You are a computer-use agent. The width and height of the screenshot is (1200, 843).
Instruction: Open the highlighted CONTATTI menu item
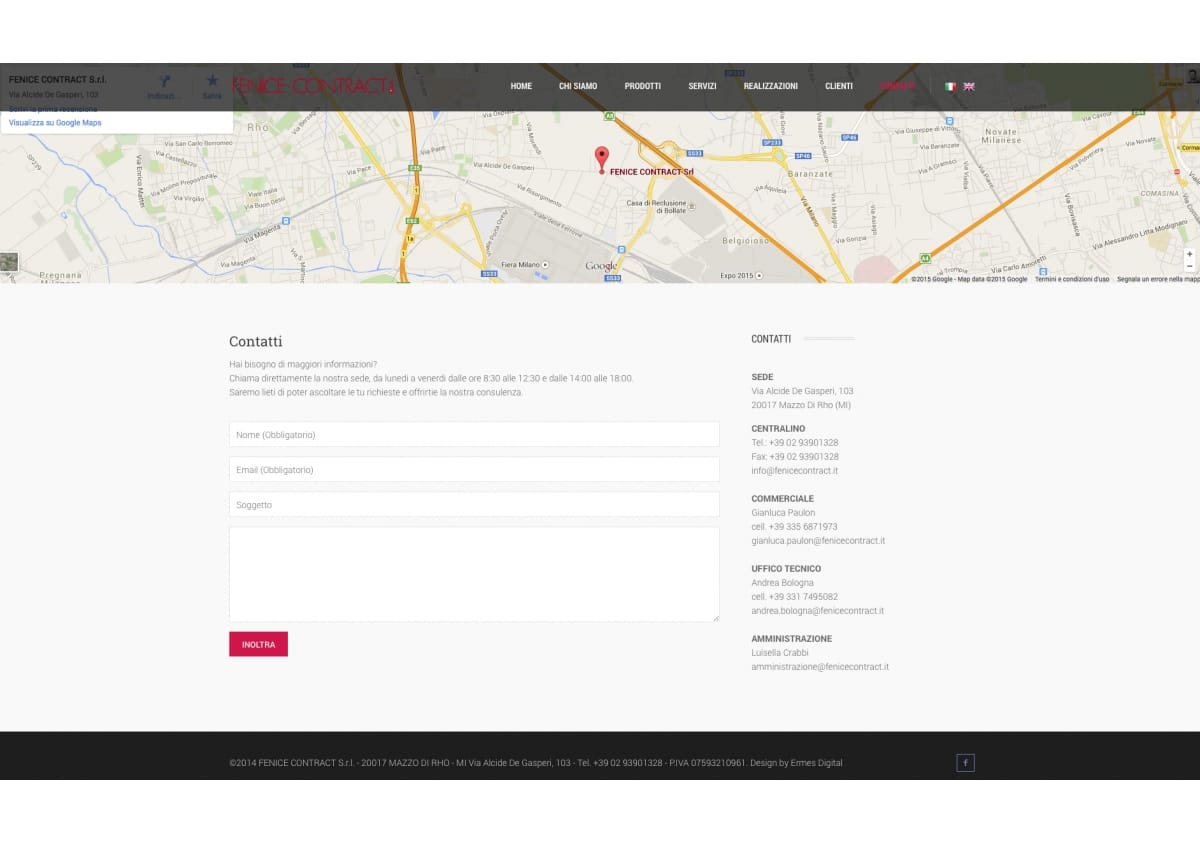(x=897, y=87)
